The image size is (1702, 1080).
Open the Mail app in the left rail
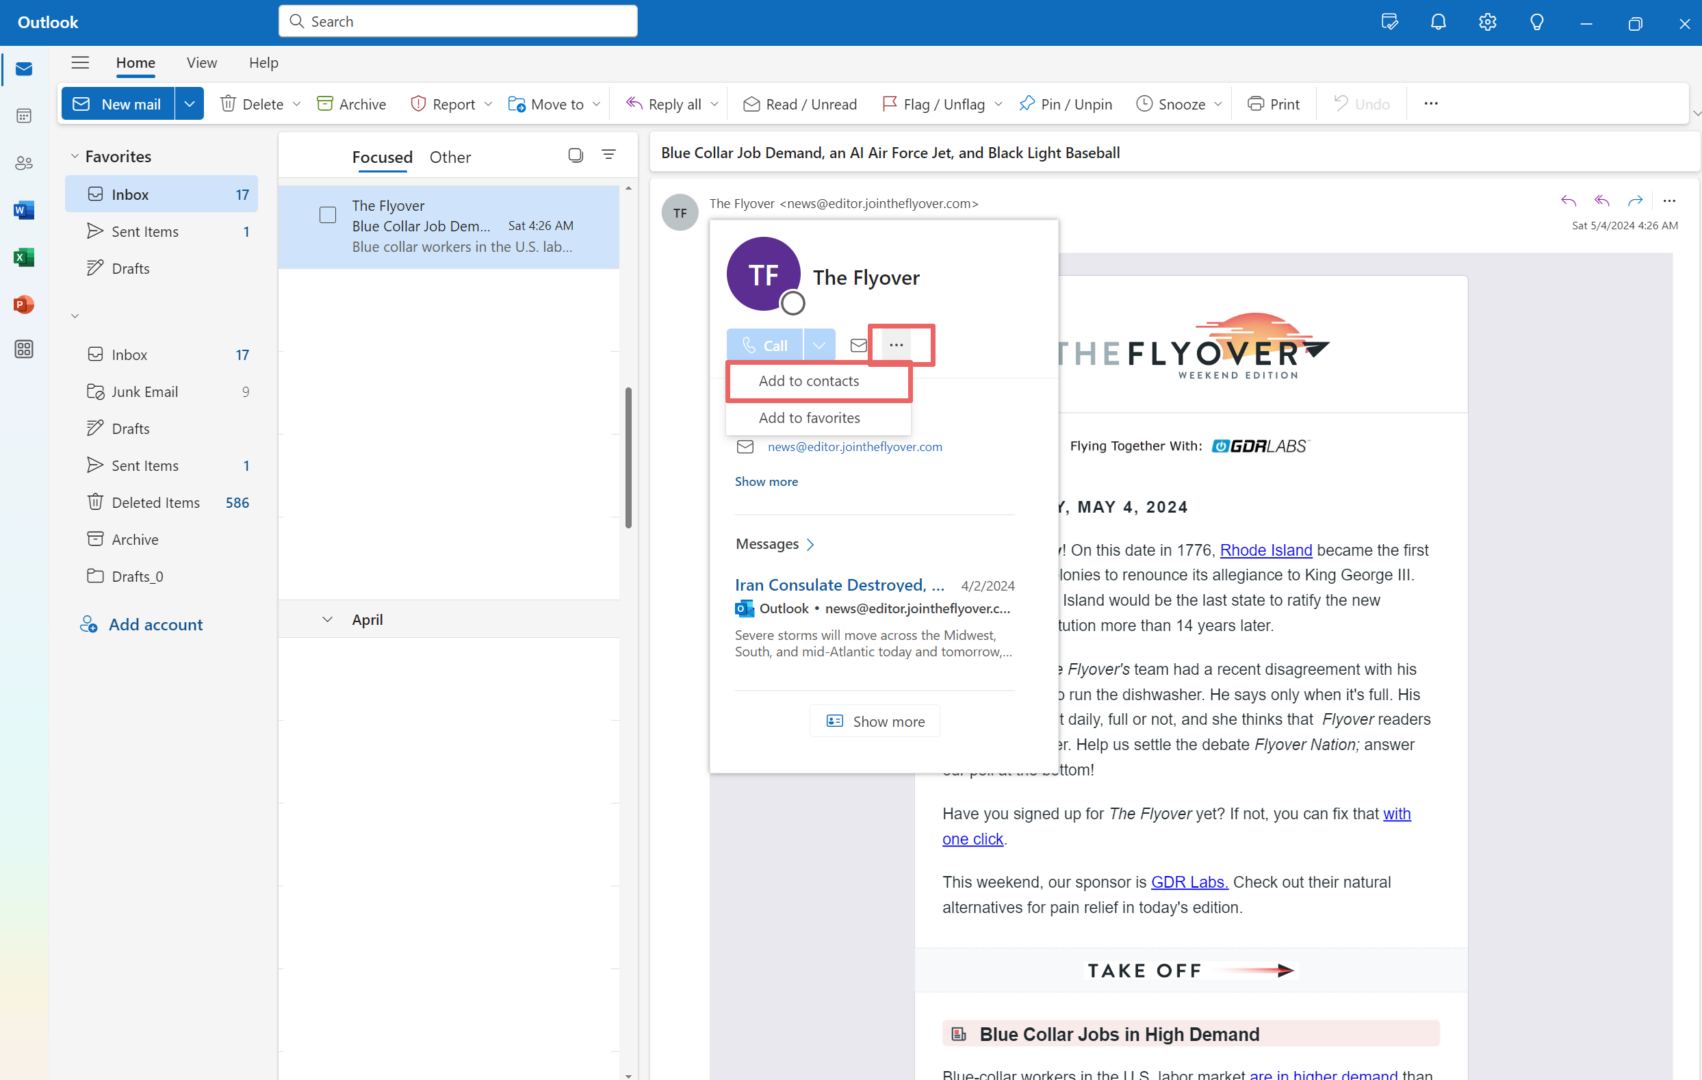[24, 69]
